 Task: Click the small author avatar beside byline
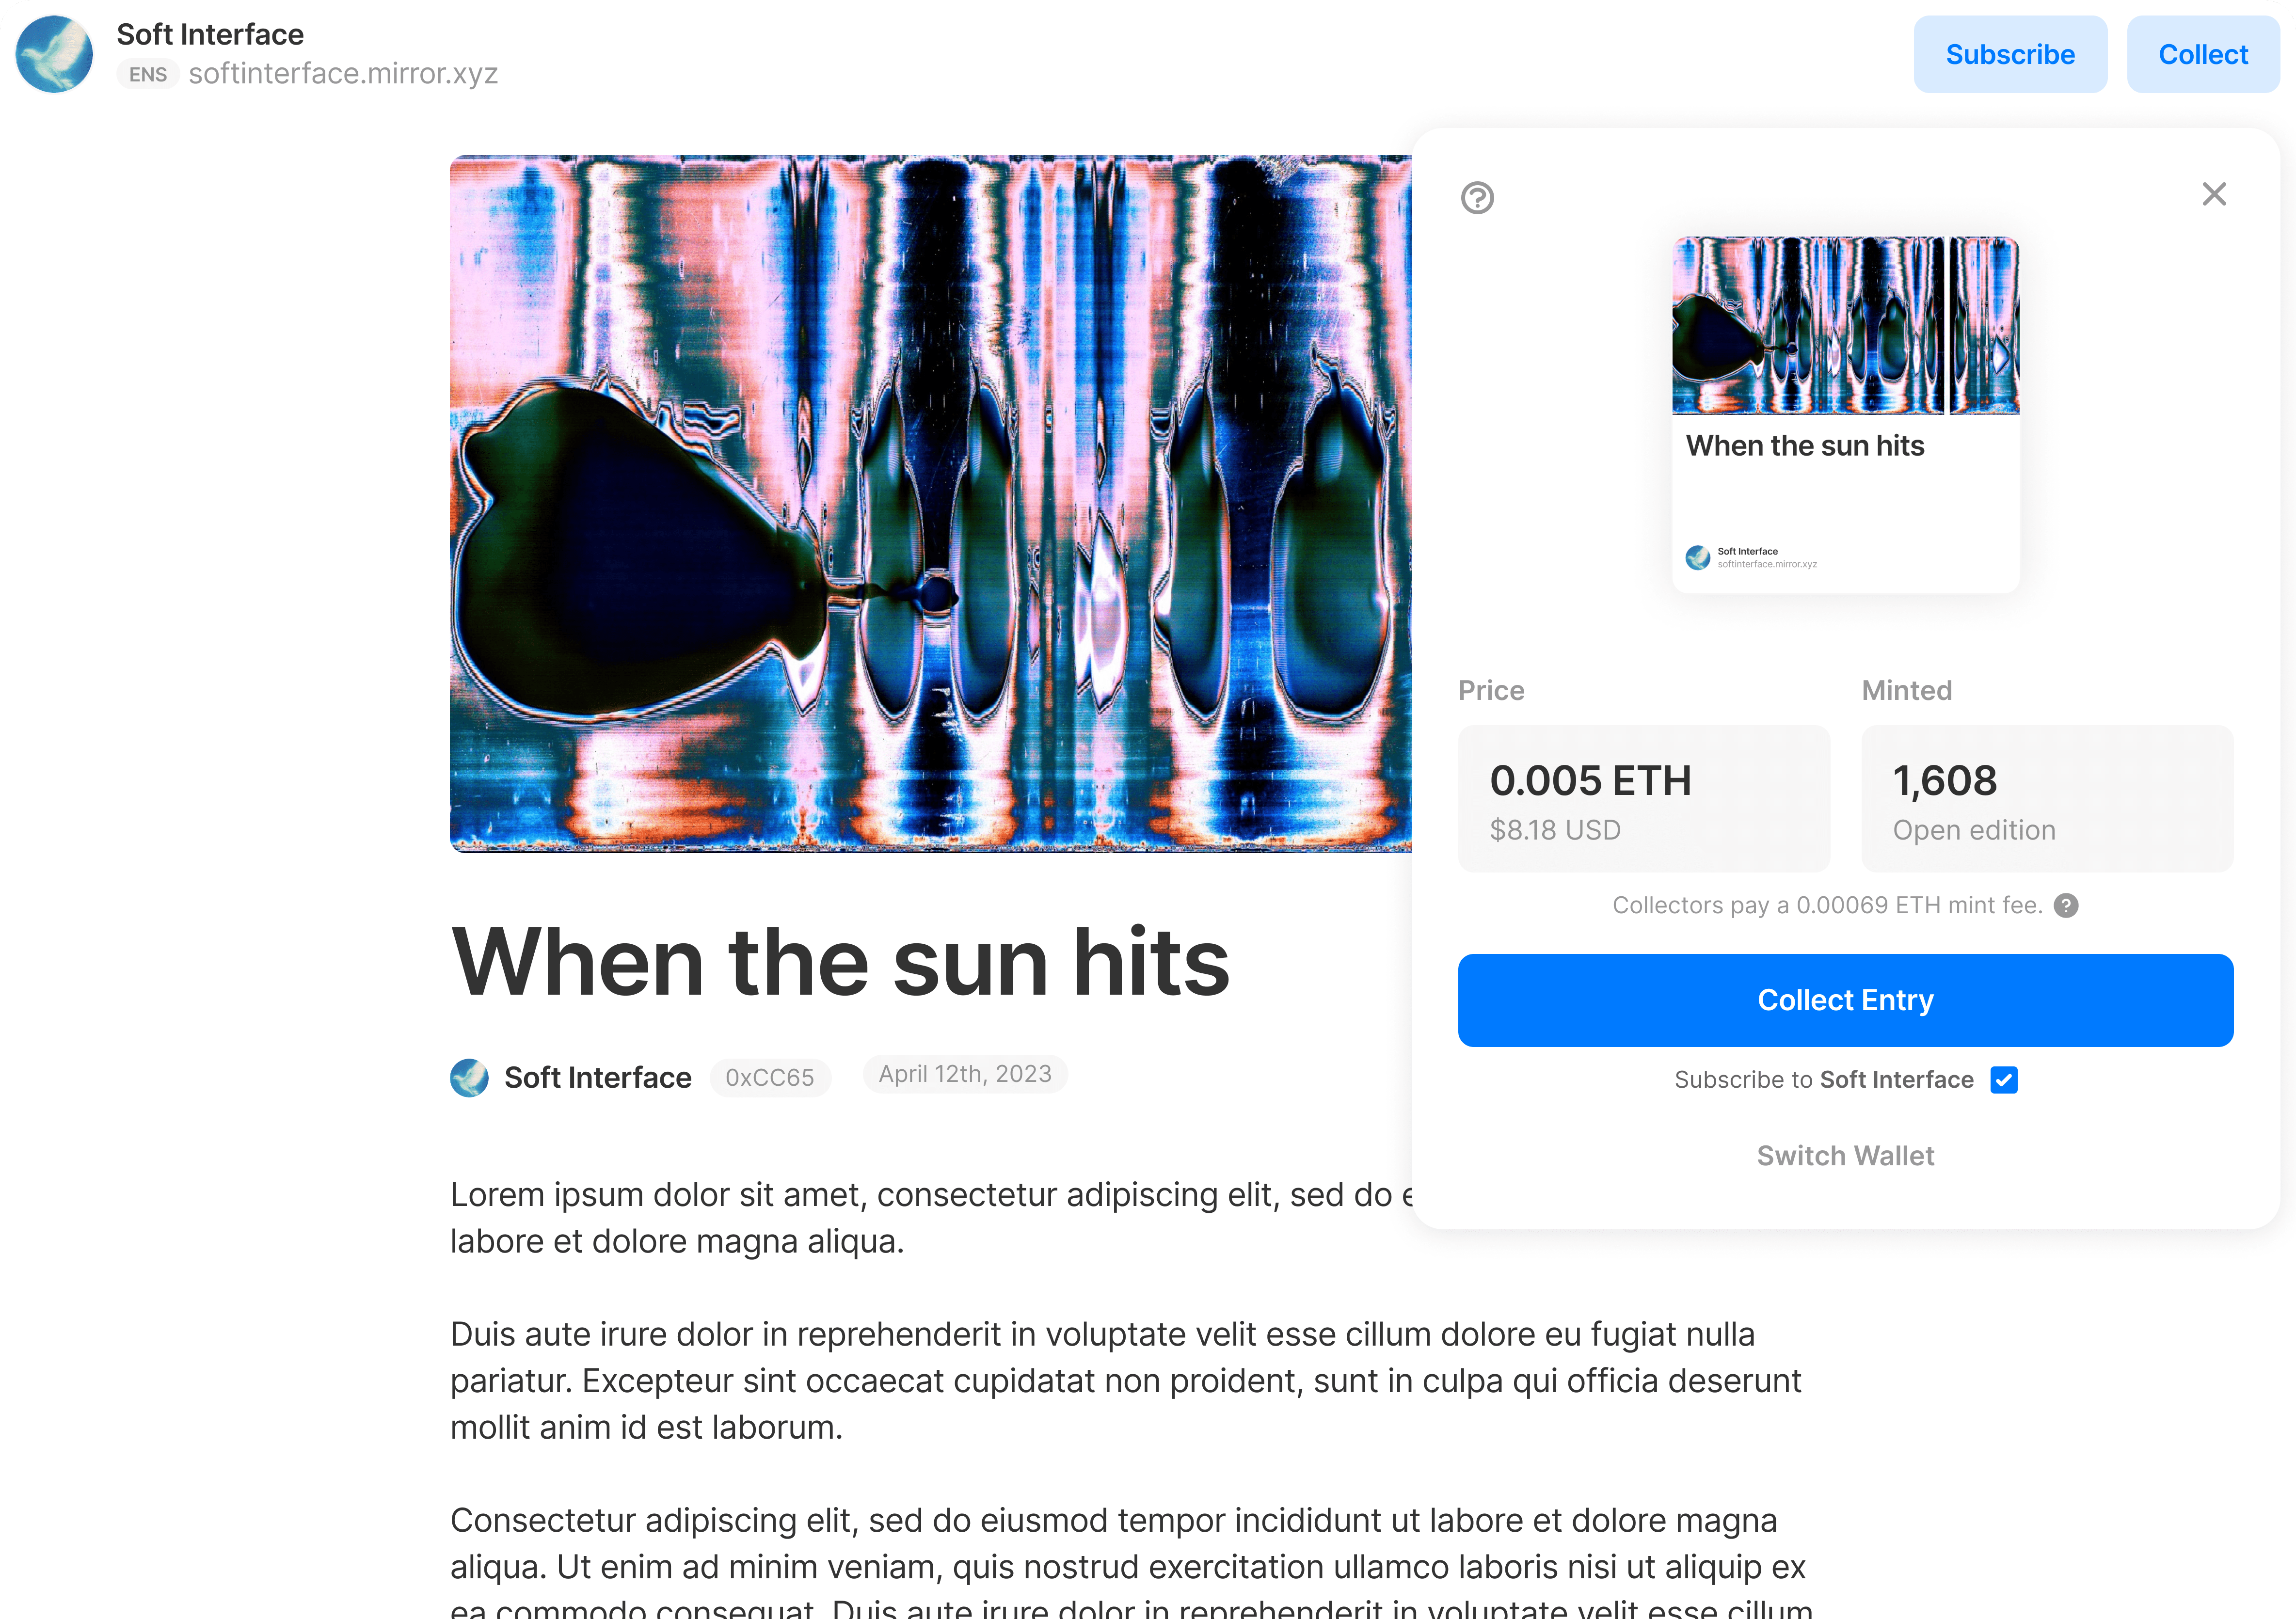tap(469, 1077)
